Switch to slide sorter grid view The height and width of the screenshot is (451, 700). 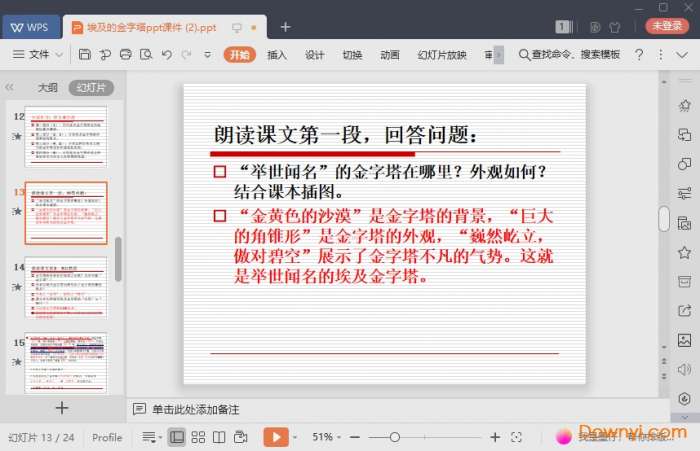click(x=198, y=437)
